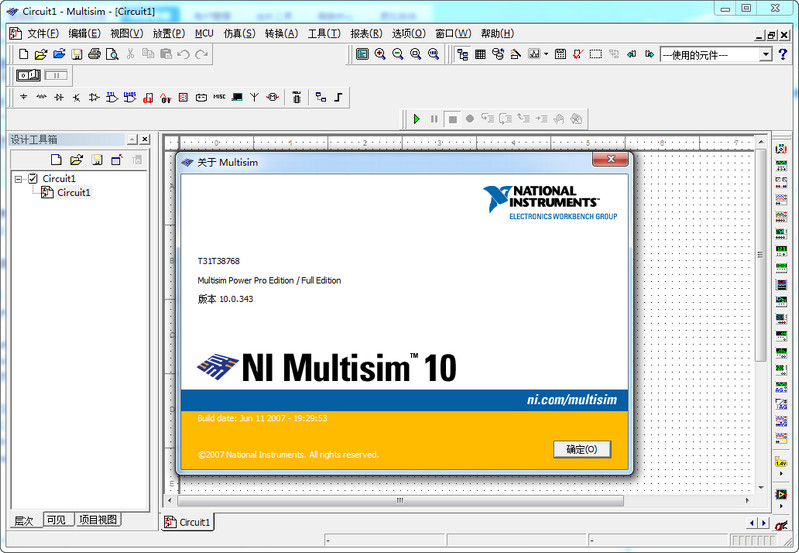799x553 pixels.
Task: Select the 1.4v measurement probe instrument
Action: point(781,462)
